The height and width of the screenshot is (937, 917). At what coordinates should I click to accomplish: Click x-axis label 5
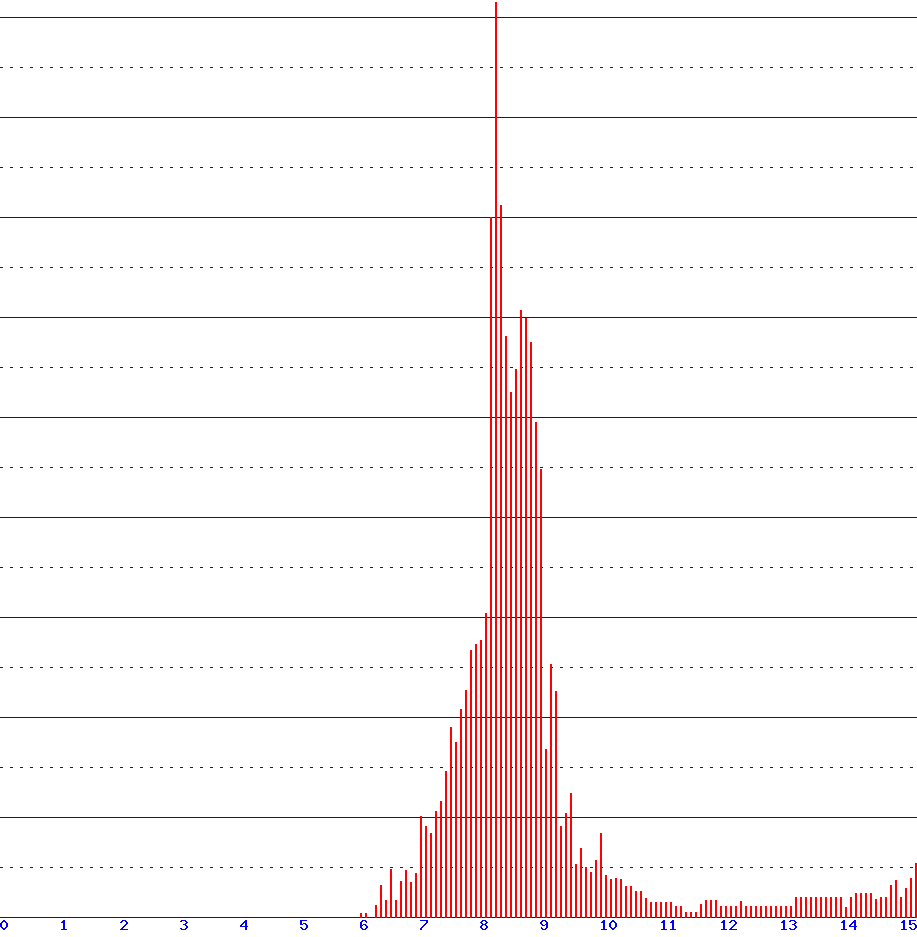(303, 926)
